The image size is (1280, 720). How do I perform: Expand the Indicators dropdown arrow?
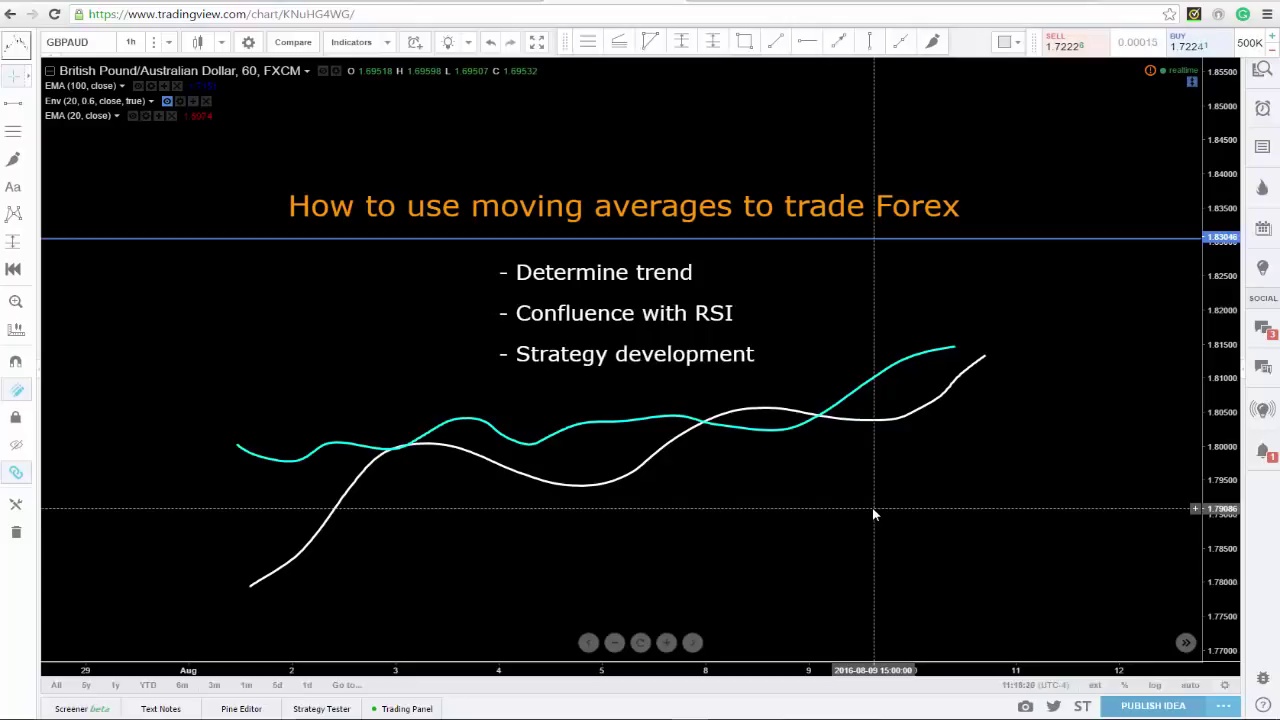[387, 42]
